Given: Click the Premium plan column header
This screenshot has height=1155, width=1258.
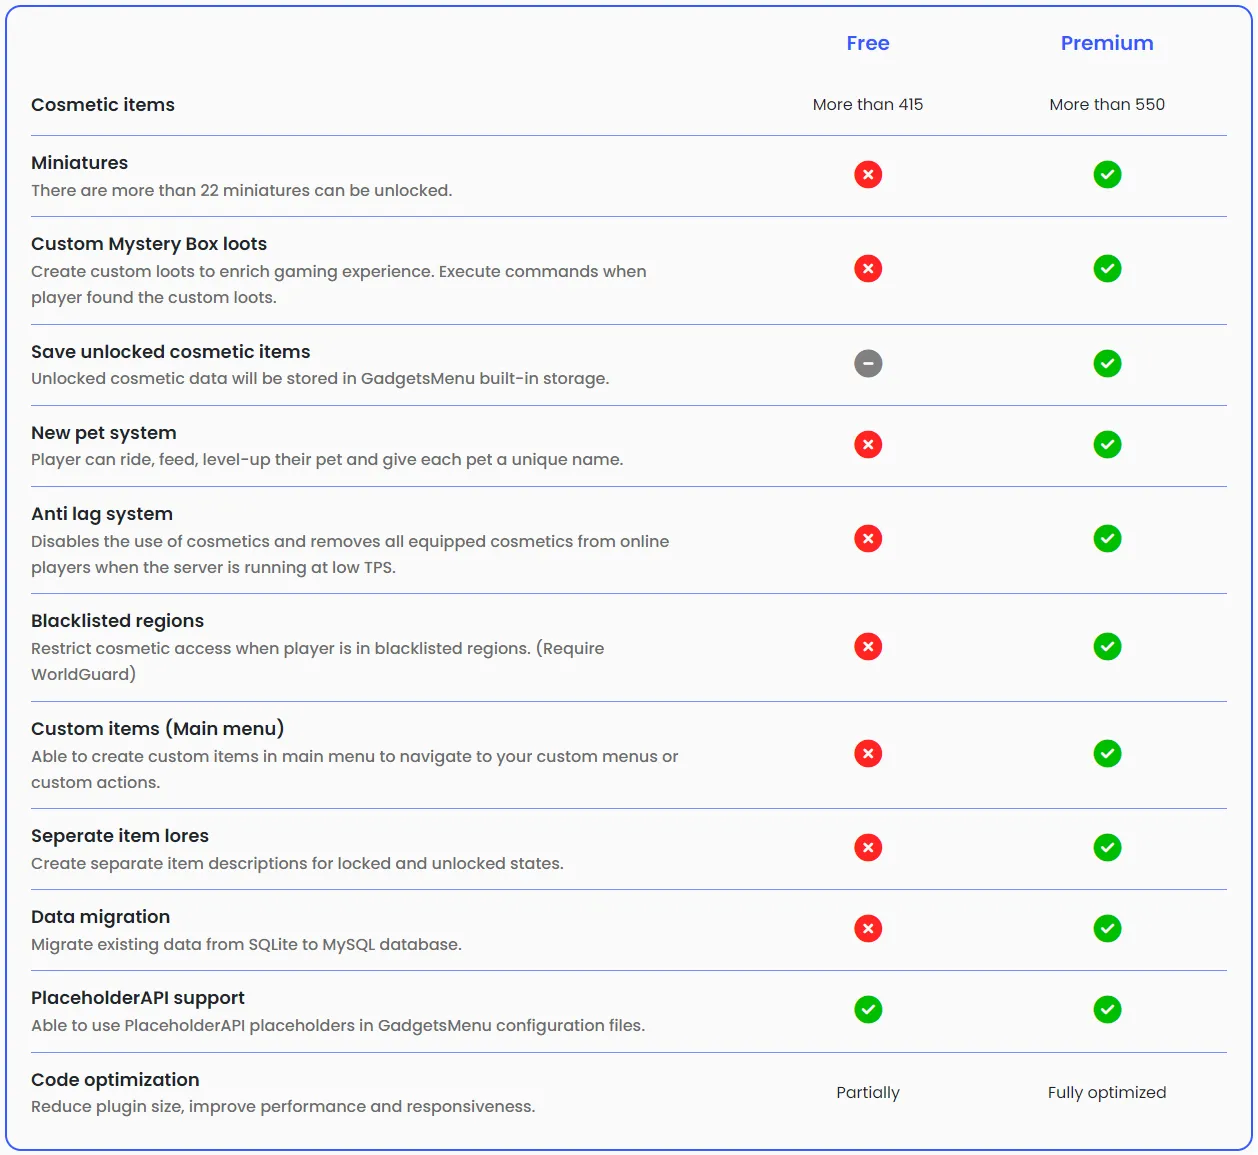Looking at the screenshot, I should (1106, 43).
